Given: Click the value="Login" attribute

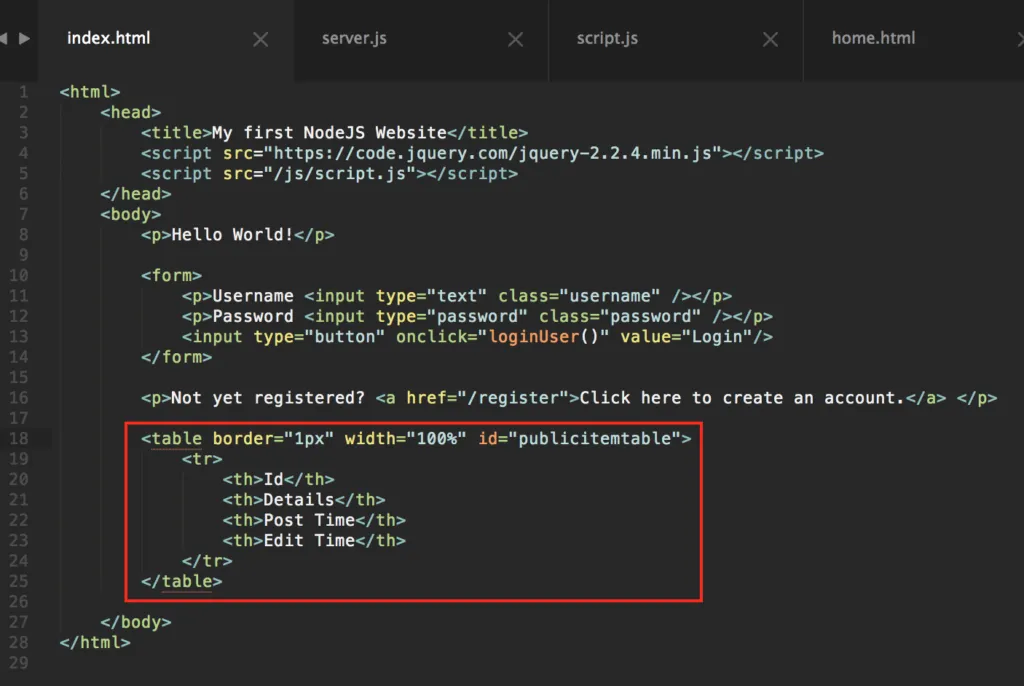Looking at the screenshot, I should 686,336.
